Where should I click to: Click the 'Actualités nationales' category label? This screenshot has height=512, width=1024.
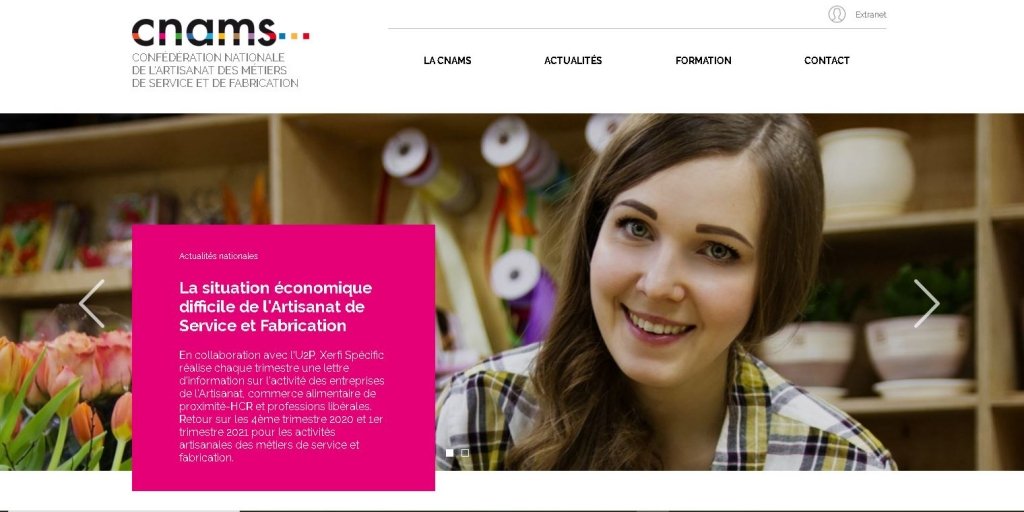(218, 256)
